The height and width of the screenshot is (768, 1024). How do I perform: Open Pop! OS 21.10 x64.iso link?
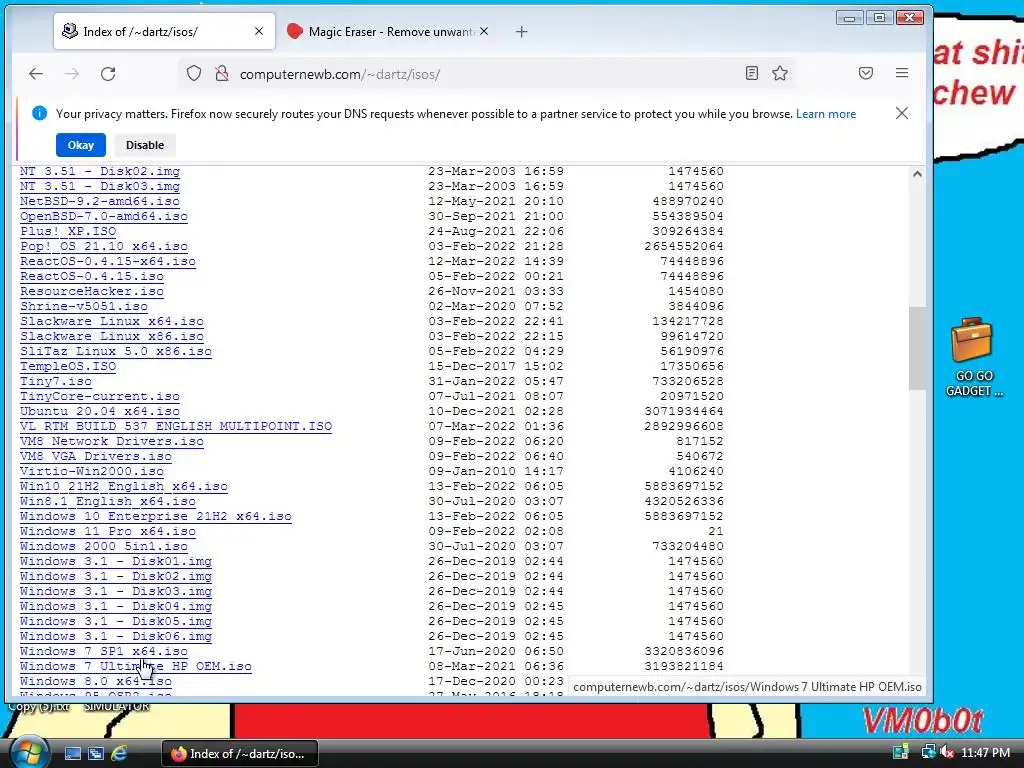tap(104, 246)
